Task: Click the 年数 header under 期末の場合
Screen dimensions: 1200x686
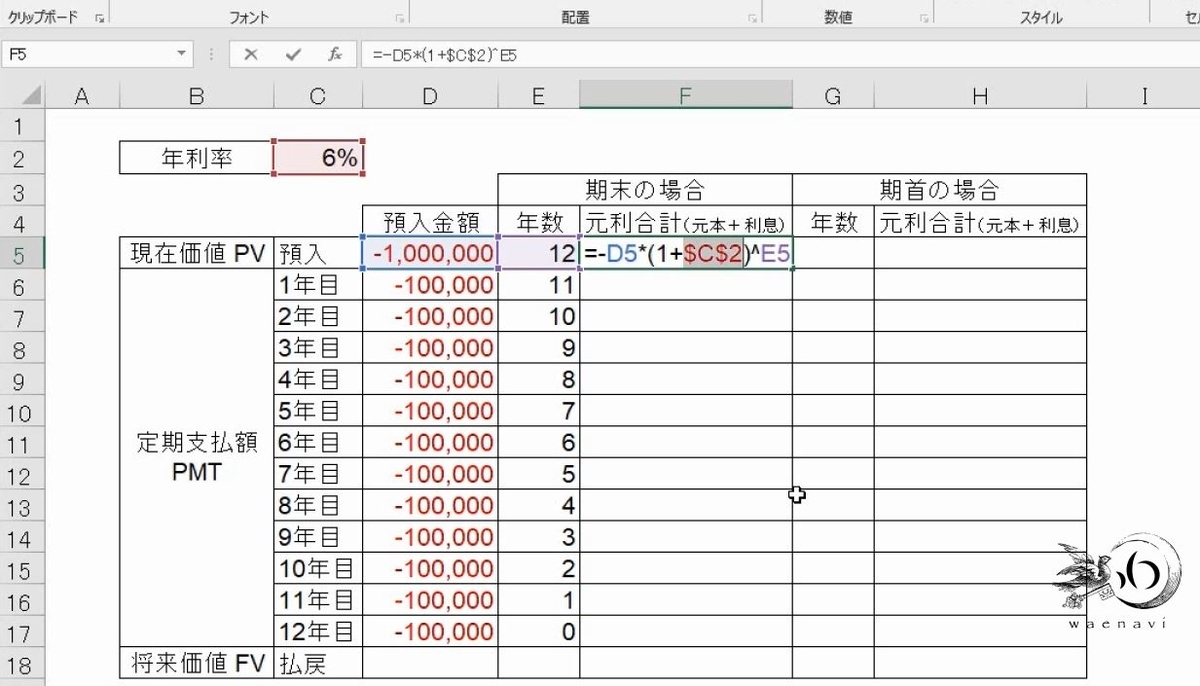Action: pos(539,222)
